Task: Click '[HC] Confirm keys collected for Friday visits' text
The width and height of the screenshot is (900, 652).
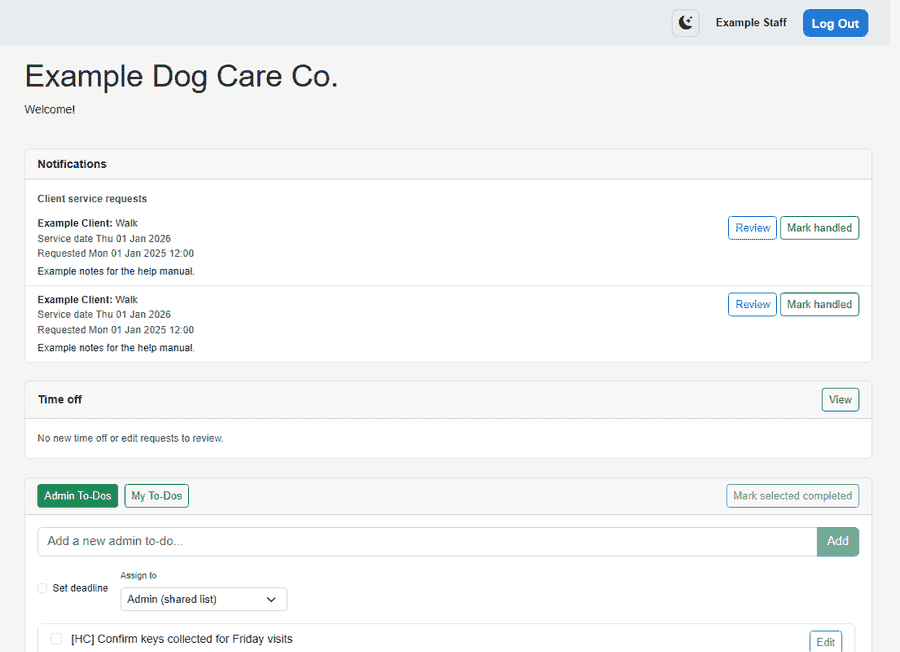Action: [181, 639]
